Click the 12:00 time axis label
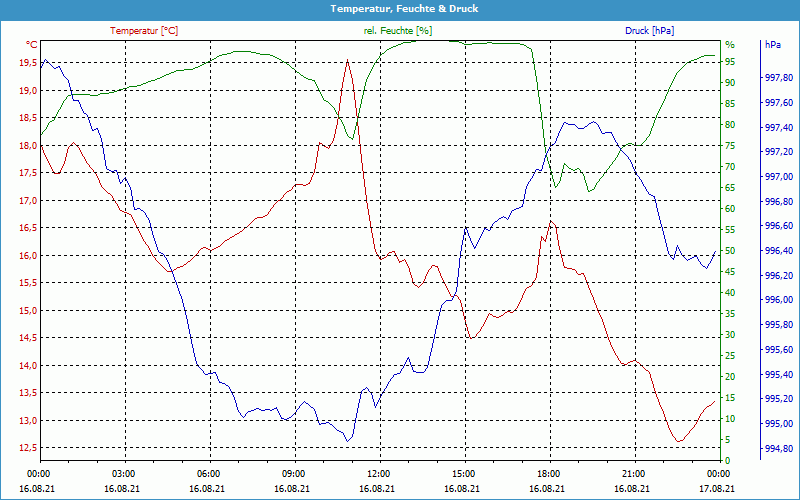Viewport: 800px width, 500px height. pyautogui.click(x=378, y=473)
